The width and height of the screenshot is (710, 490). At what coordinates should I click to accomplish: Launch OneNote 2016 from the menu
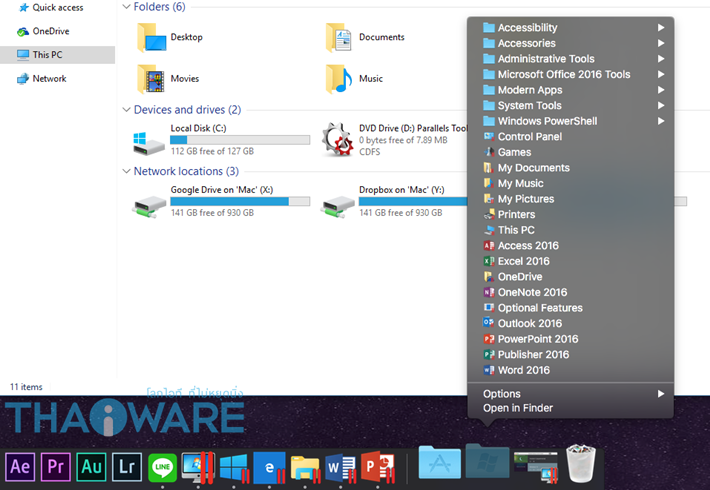click(x=571, y=293)
